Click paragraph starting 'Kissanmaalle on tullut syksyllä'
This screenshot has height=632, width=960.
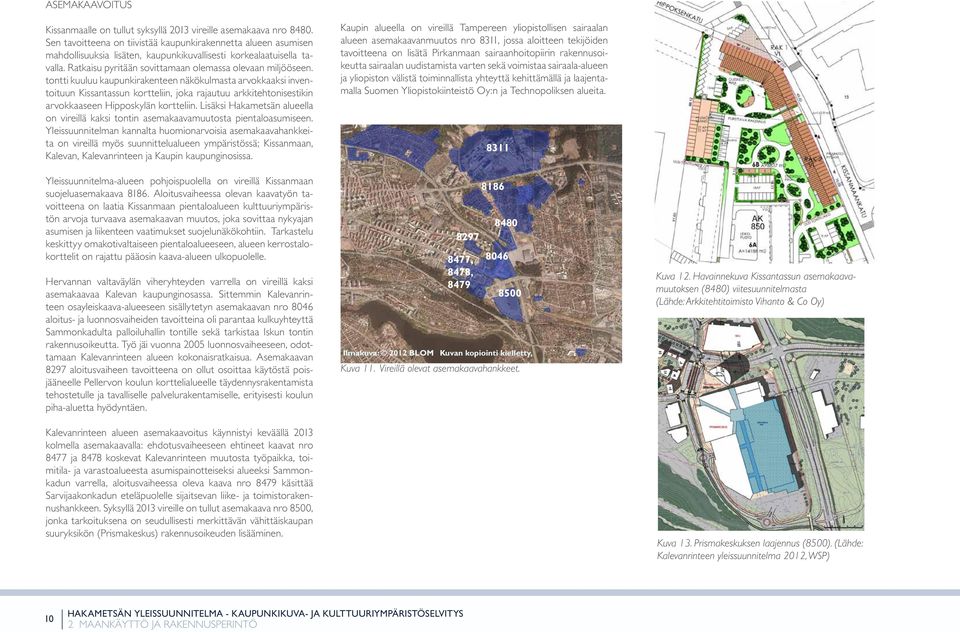coord(179,92)
